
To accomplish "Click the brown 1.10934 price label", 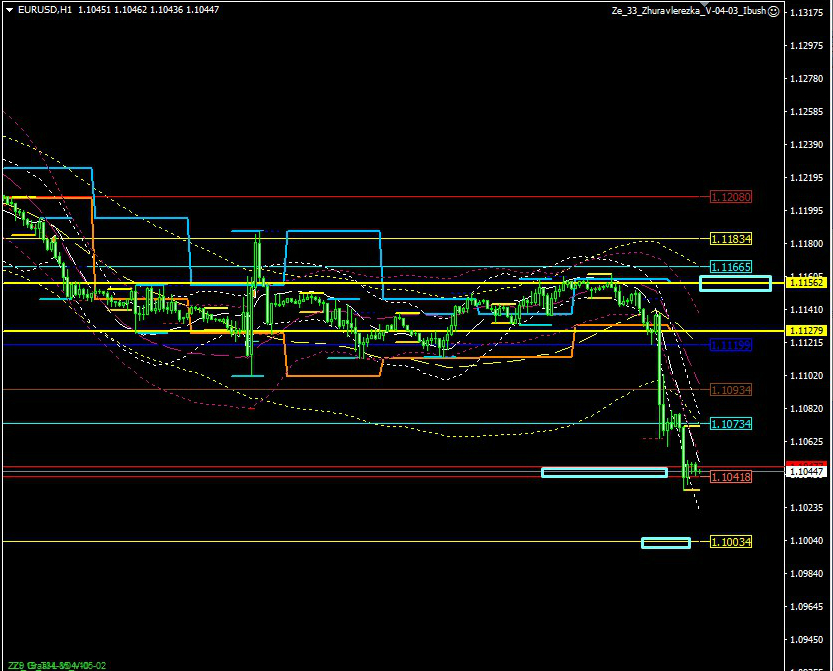I will [730, 389].
